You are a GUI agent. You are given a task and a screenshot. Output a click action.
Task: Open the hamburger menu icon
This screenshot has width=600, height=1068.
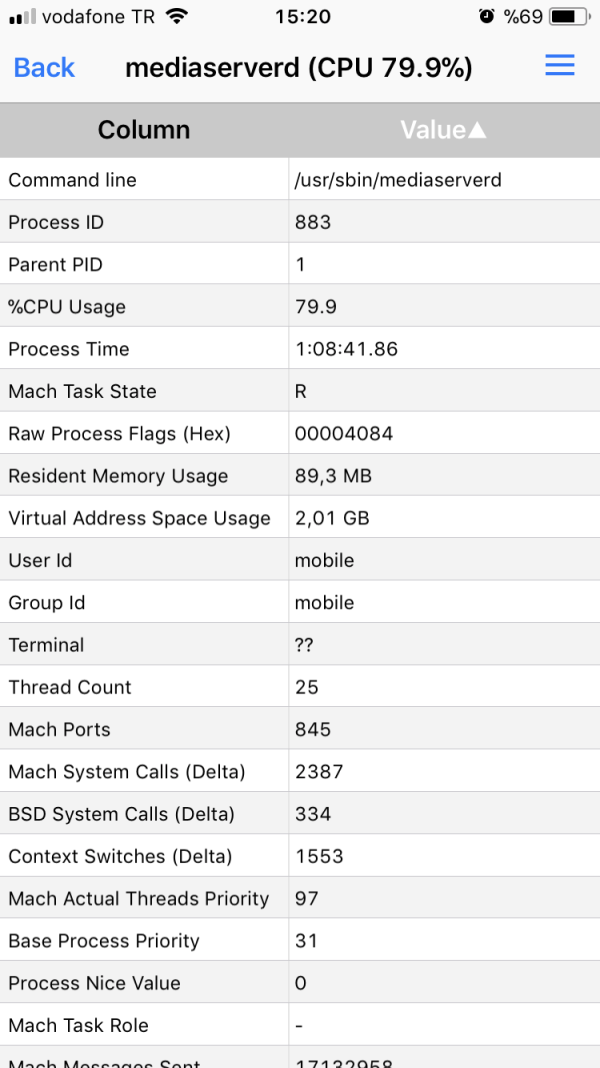point(559,66)
